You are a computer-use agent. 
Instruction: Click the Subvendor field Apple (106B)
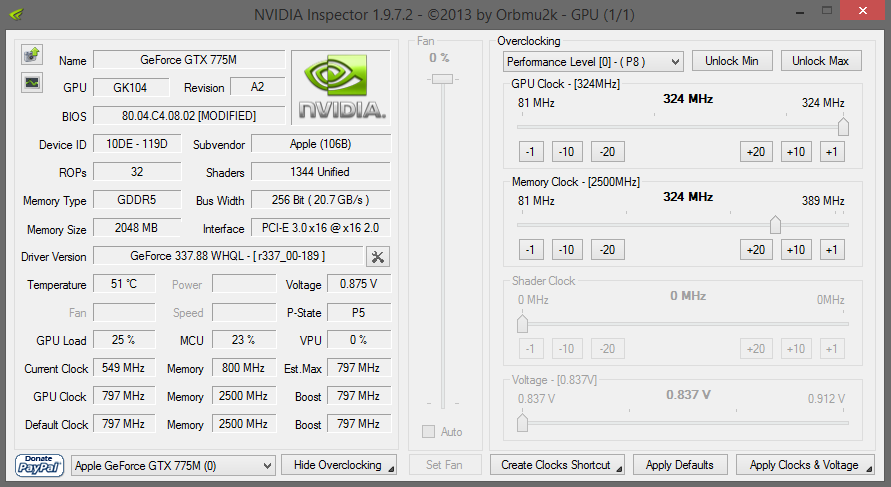320,144
